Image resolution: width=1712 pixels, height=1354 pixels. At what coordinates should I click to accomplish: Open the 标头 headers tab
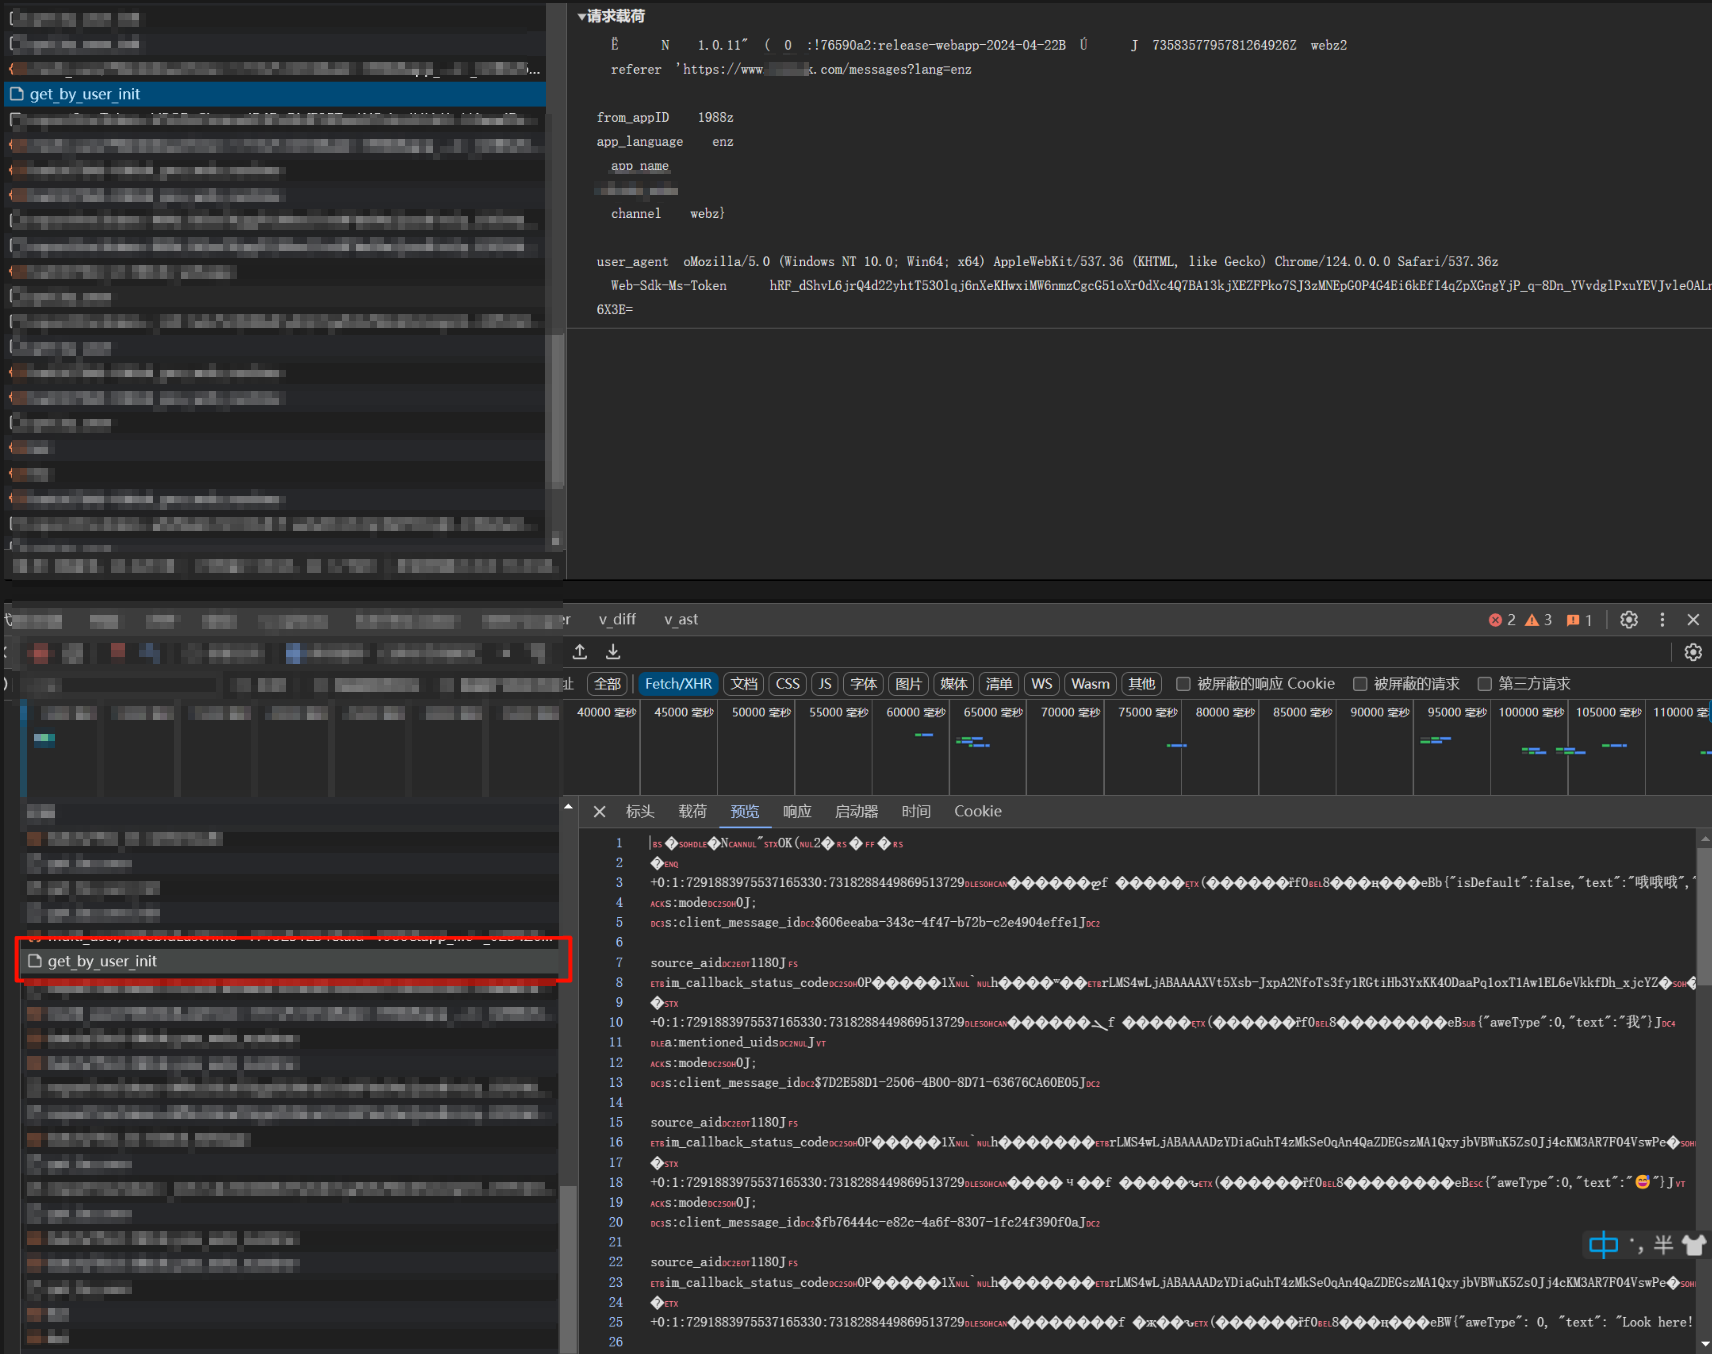pyautogui.click(x=640, y=811)
